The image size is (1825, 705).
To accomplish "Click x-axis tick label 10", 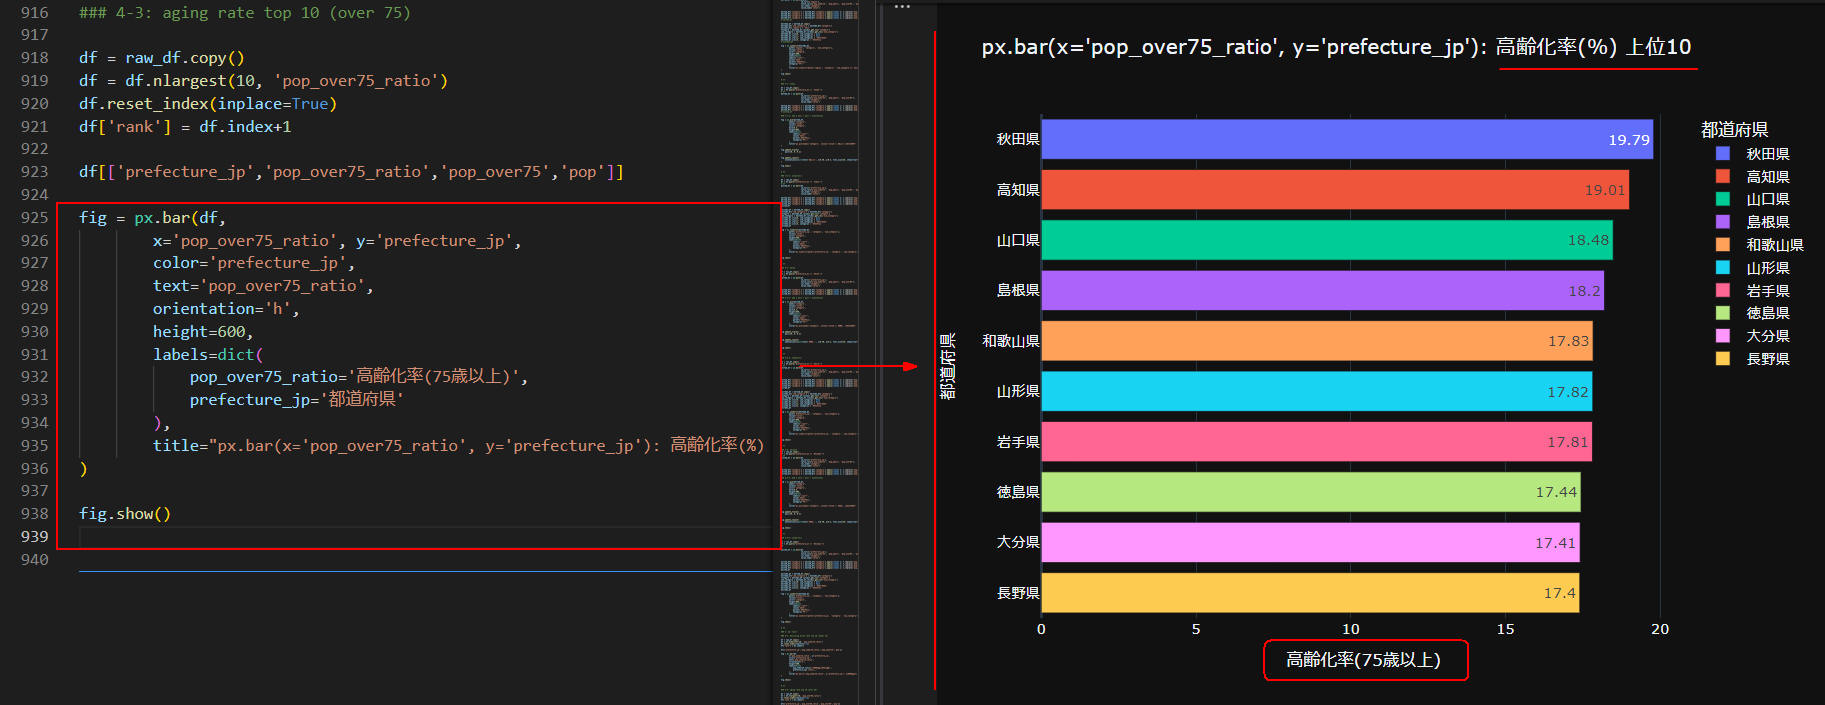I will tap(1351, 629).
